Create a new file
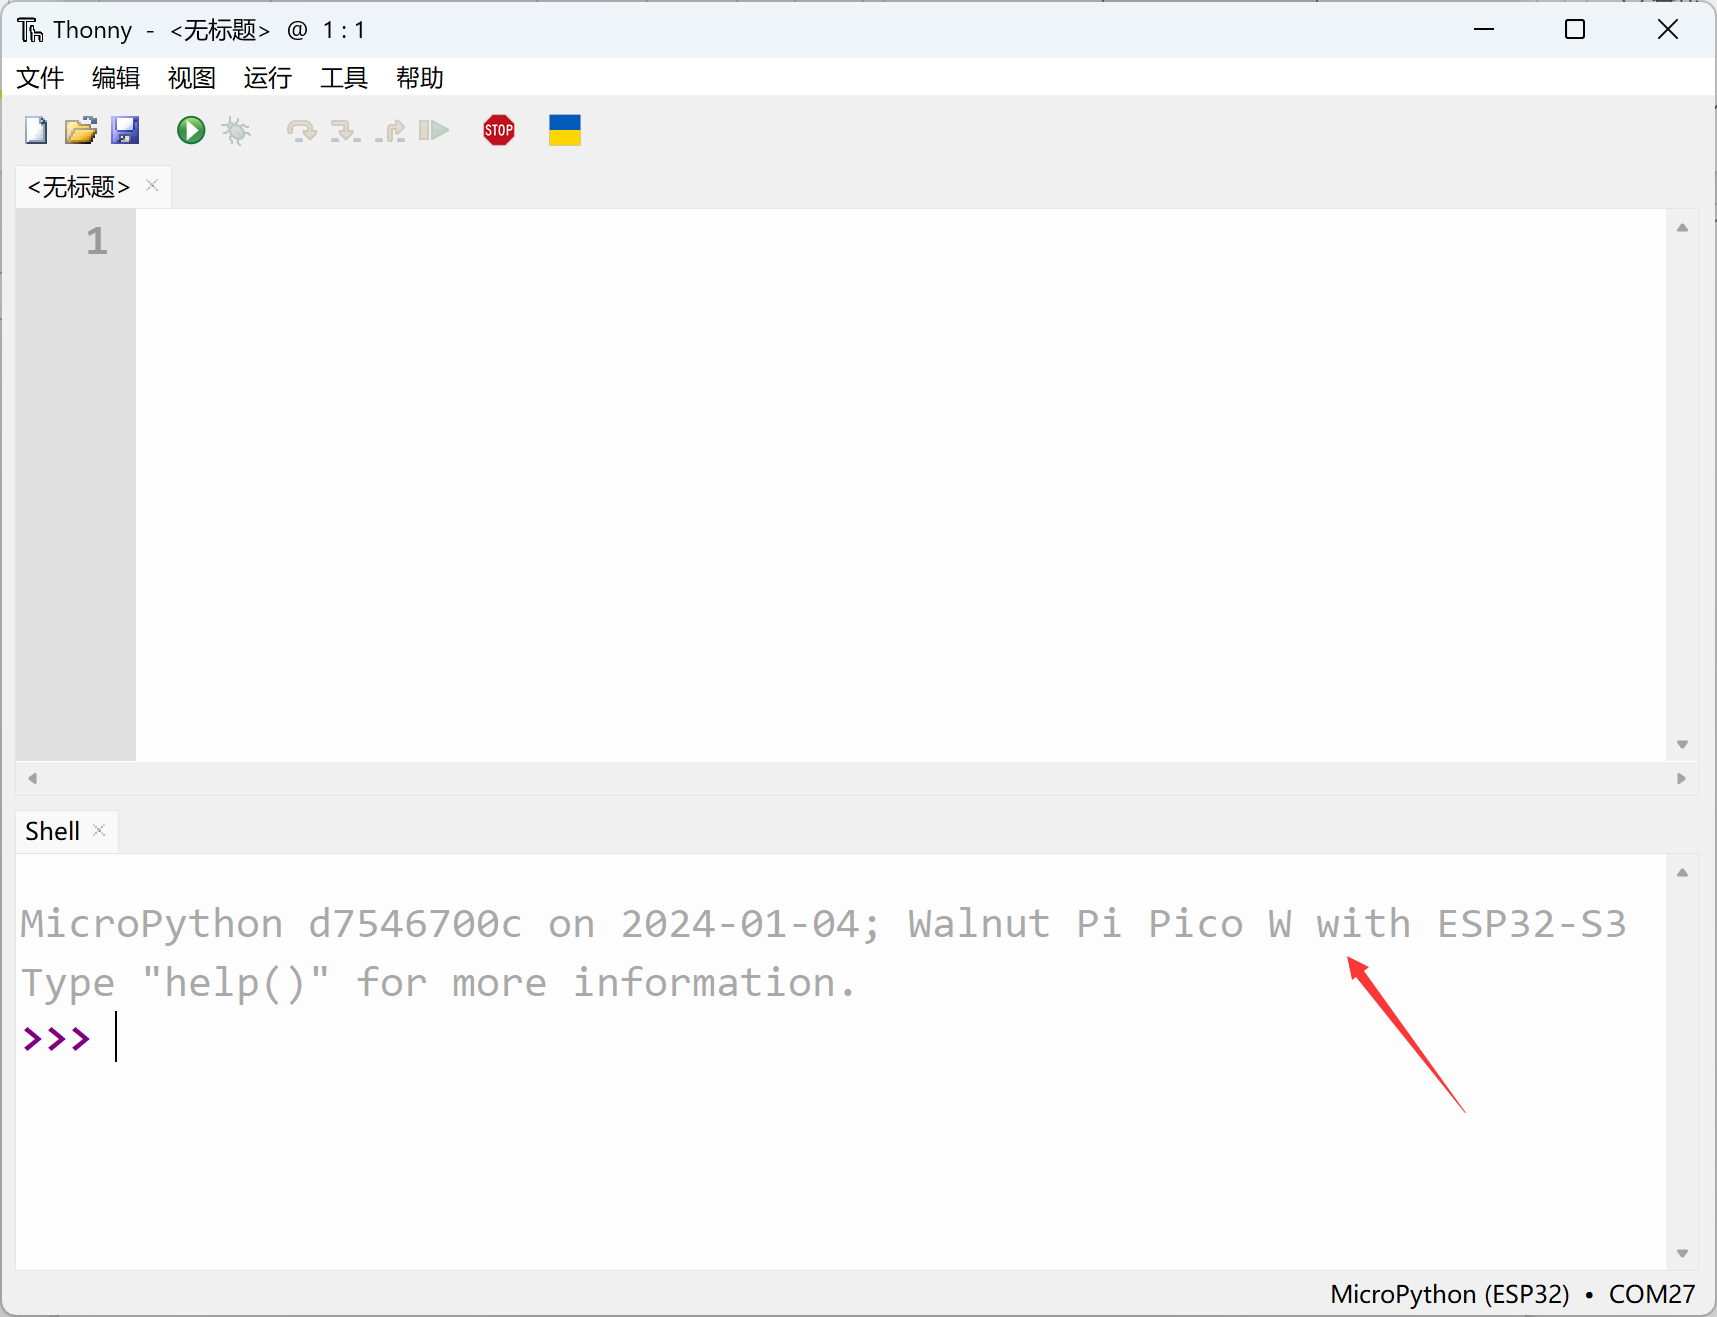This screenshot has width=1717, height=1317. [x=35, y=130]
